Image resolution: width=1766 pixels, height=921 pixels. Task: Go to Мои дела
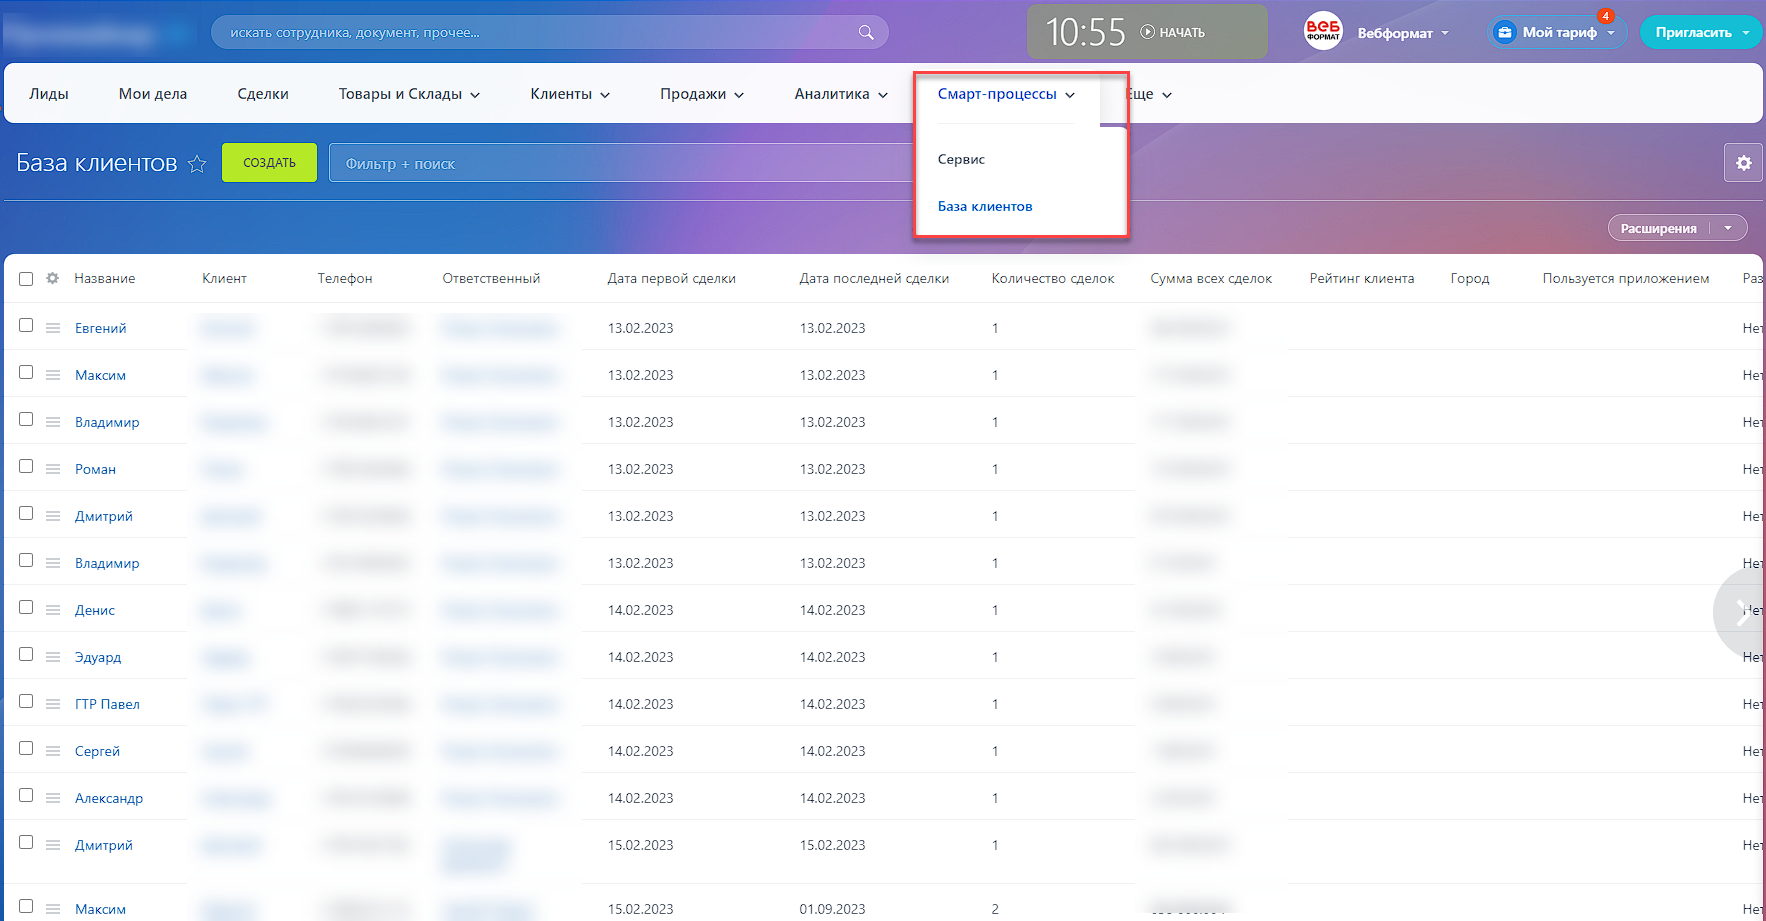point(153,94)
